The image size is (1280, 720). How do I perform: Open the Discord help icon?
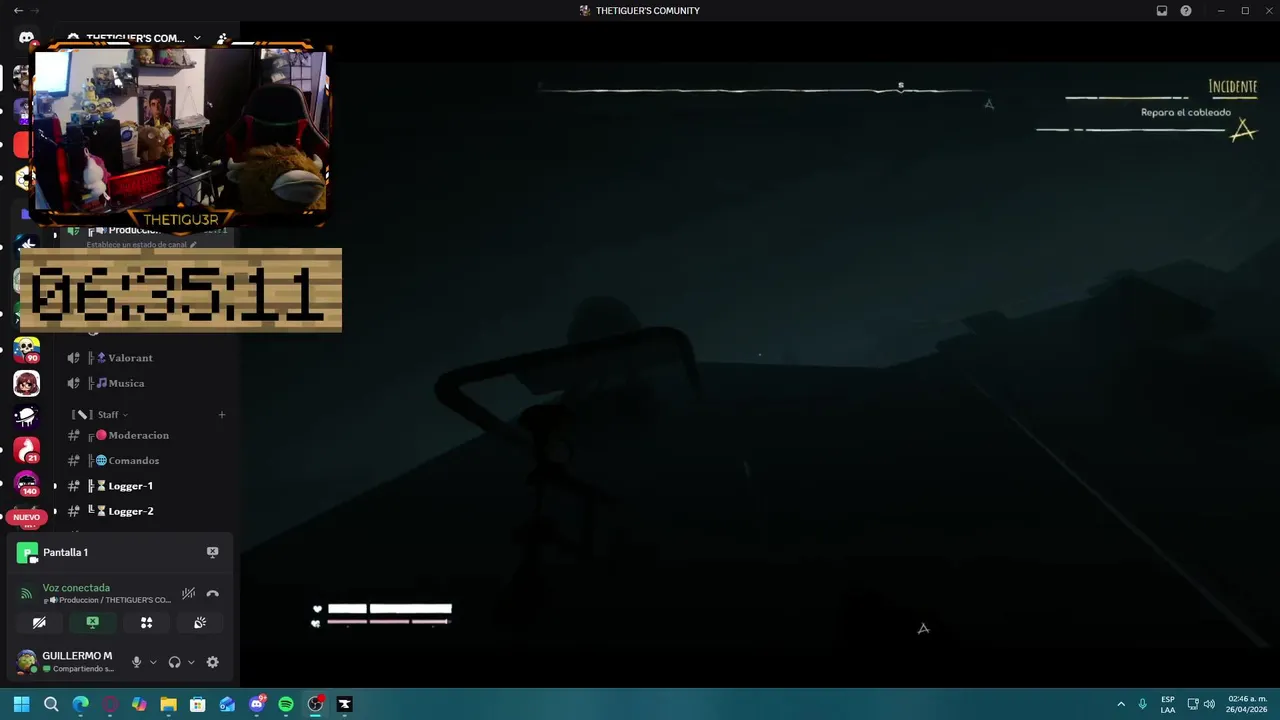pos(1186,11)
